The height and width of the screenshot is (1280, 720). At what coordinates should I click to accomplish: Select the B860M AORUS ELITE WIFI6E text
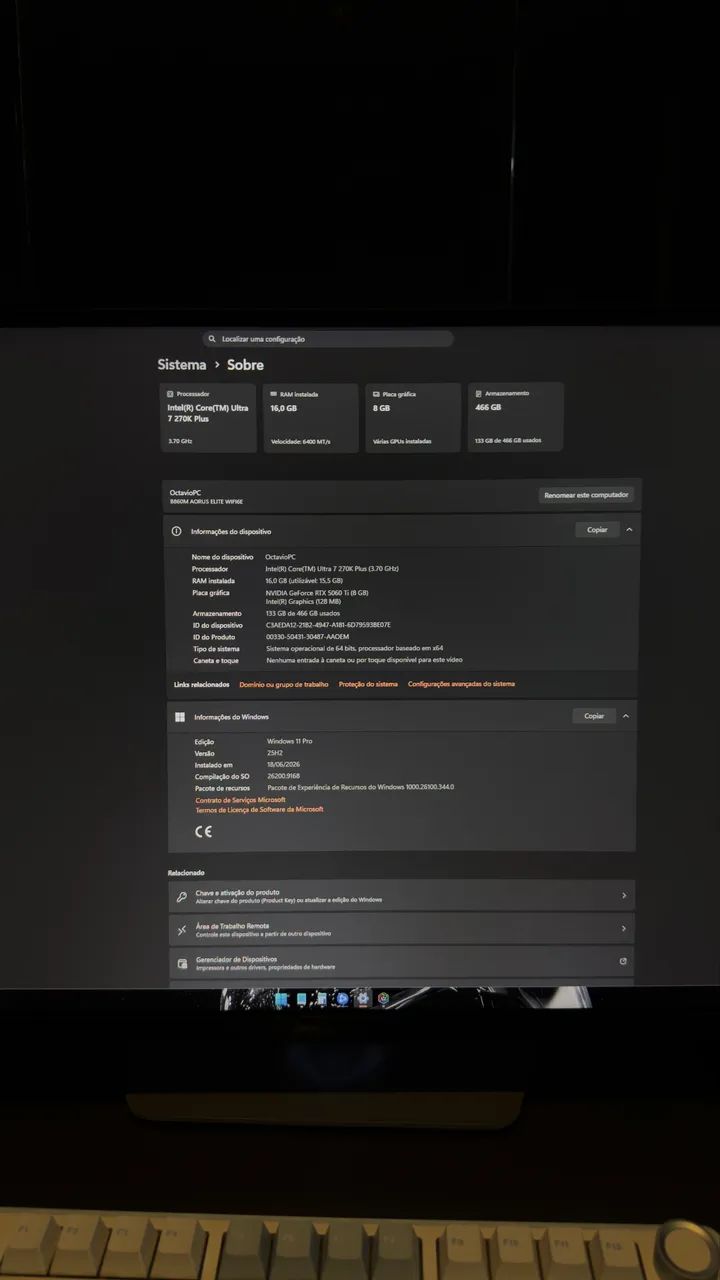click(x=206, y=502)
